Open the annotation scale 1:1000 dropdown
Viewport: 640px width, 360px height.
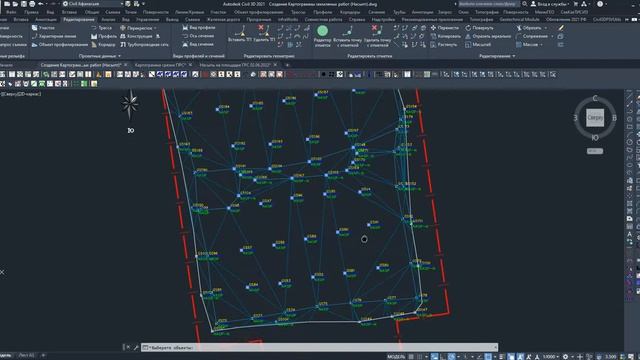point(551,357)
